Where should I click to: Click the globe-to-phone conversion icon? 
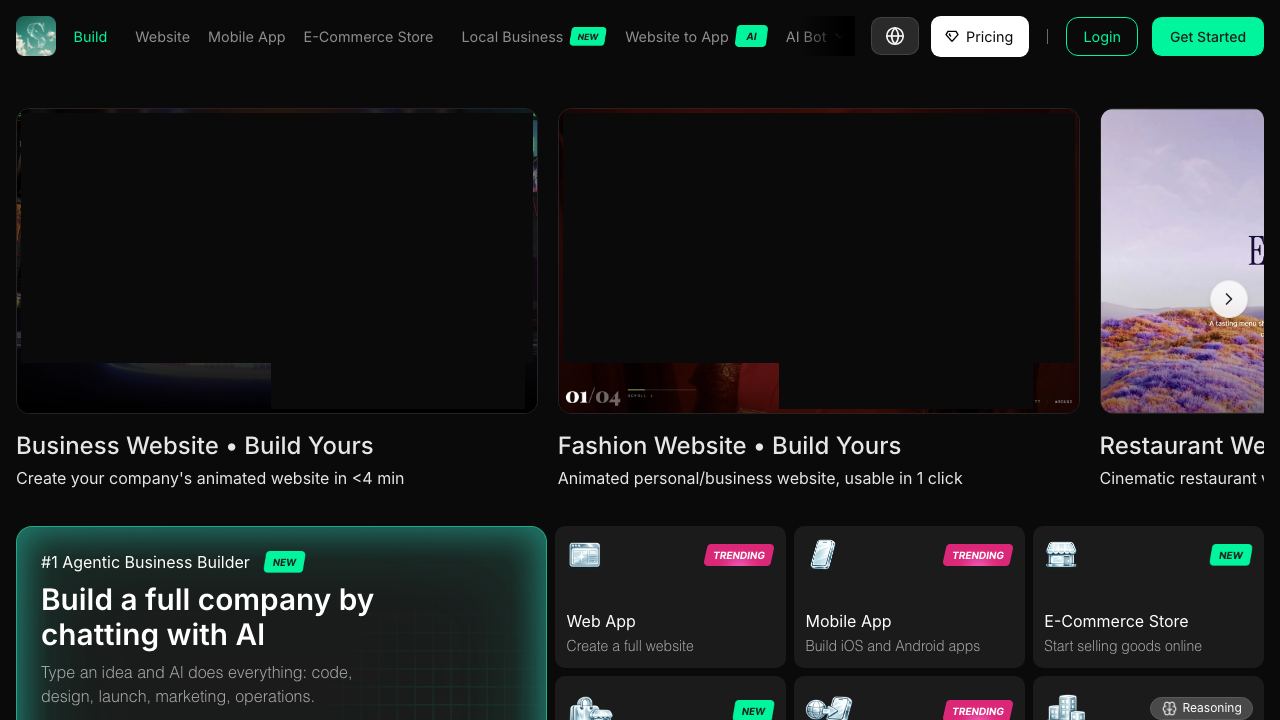point(829,709)
